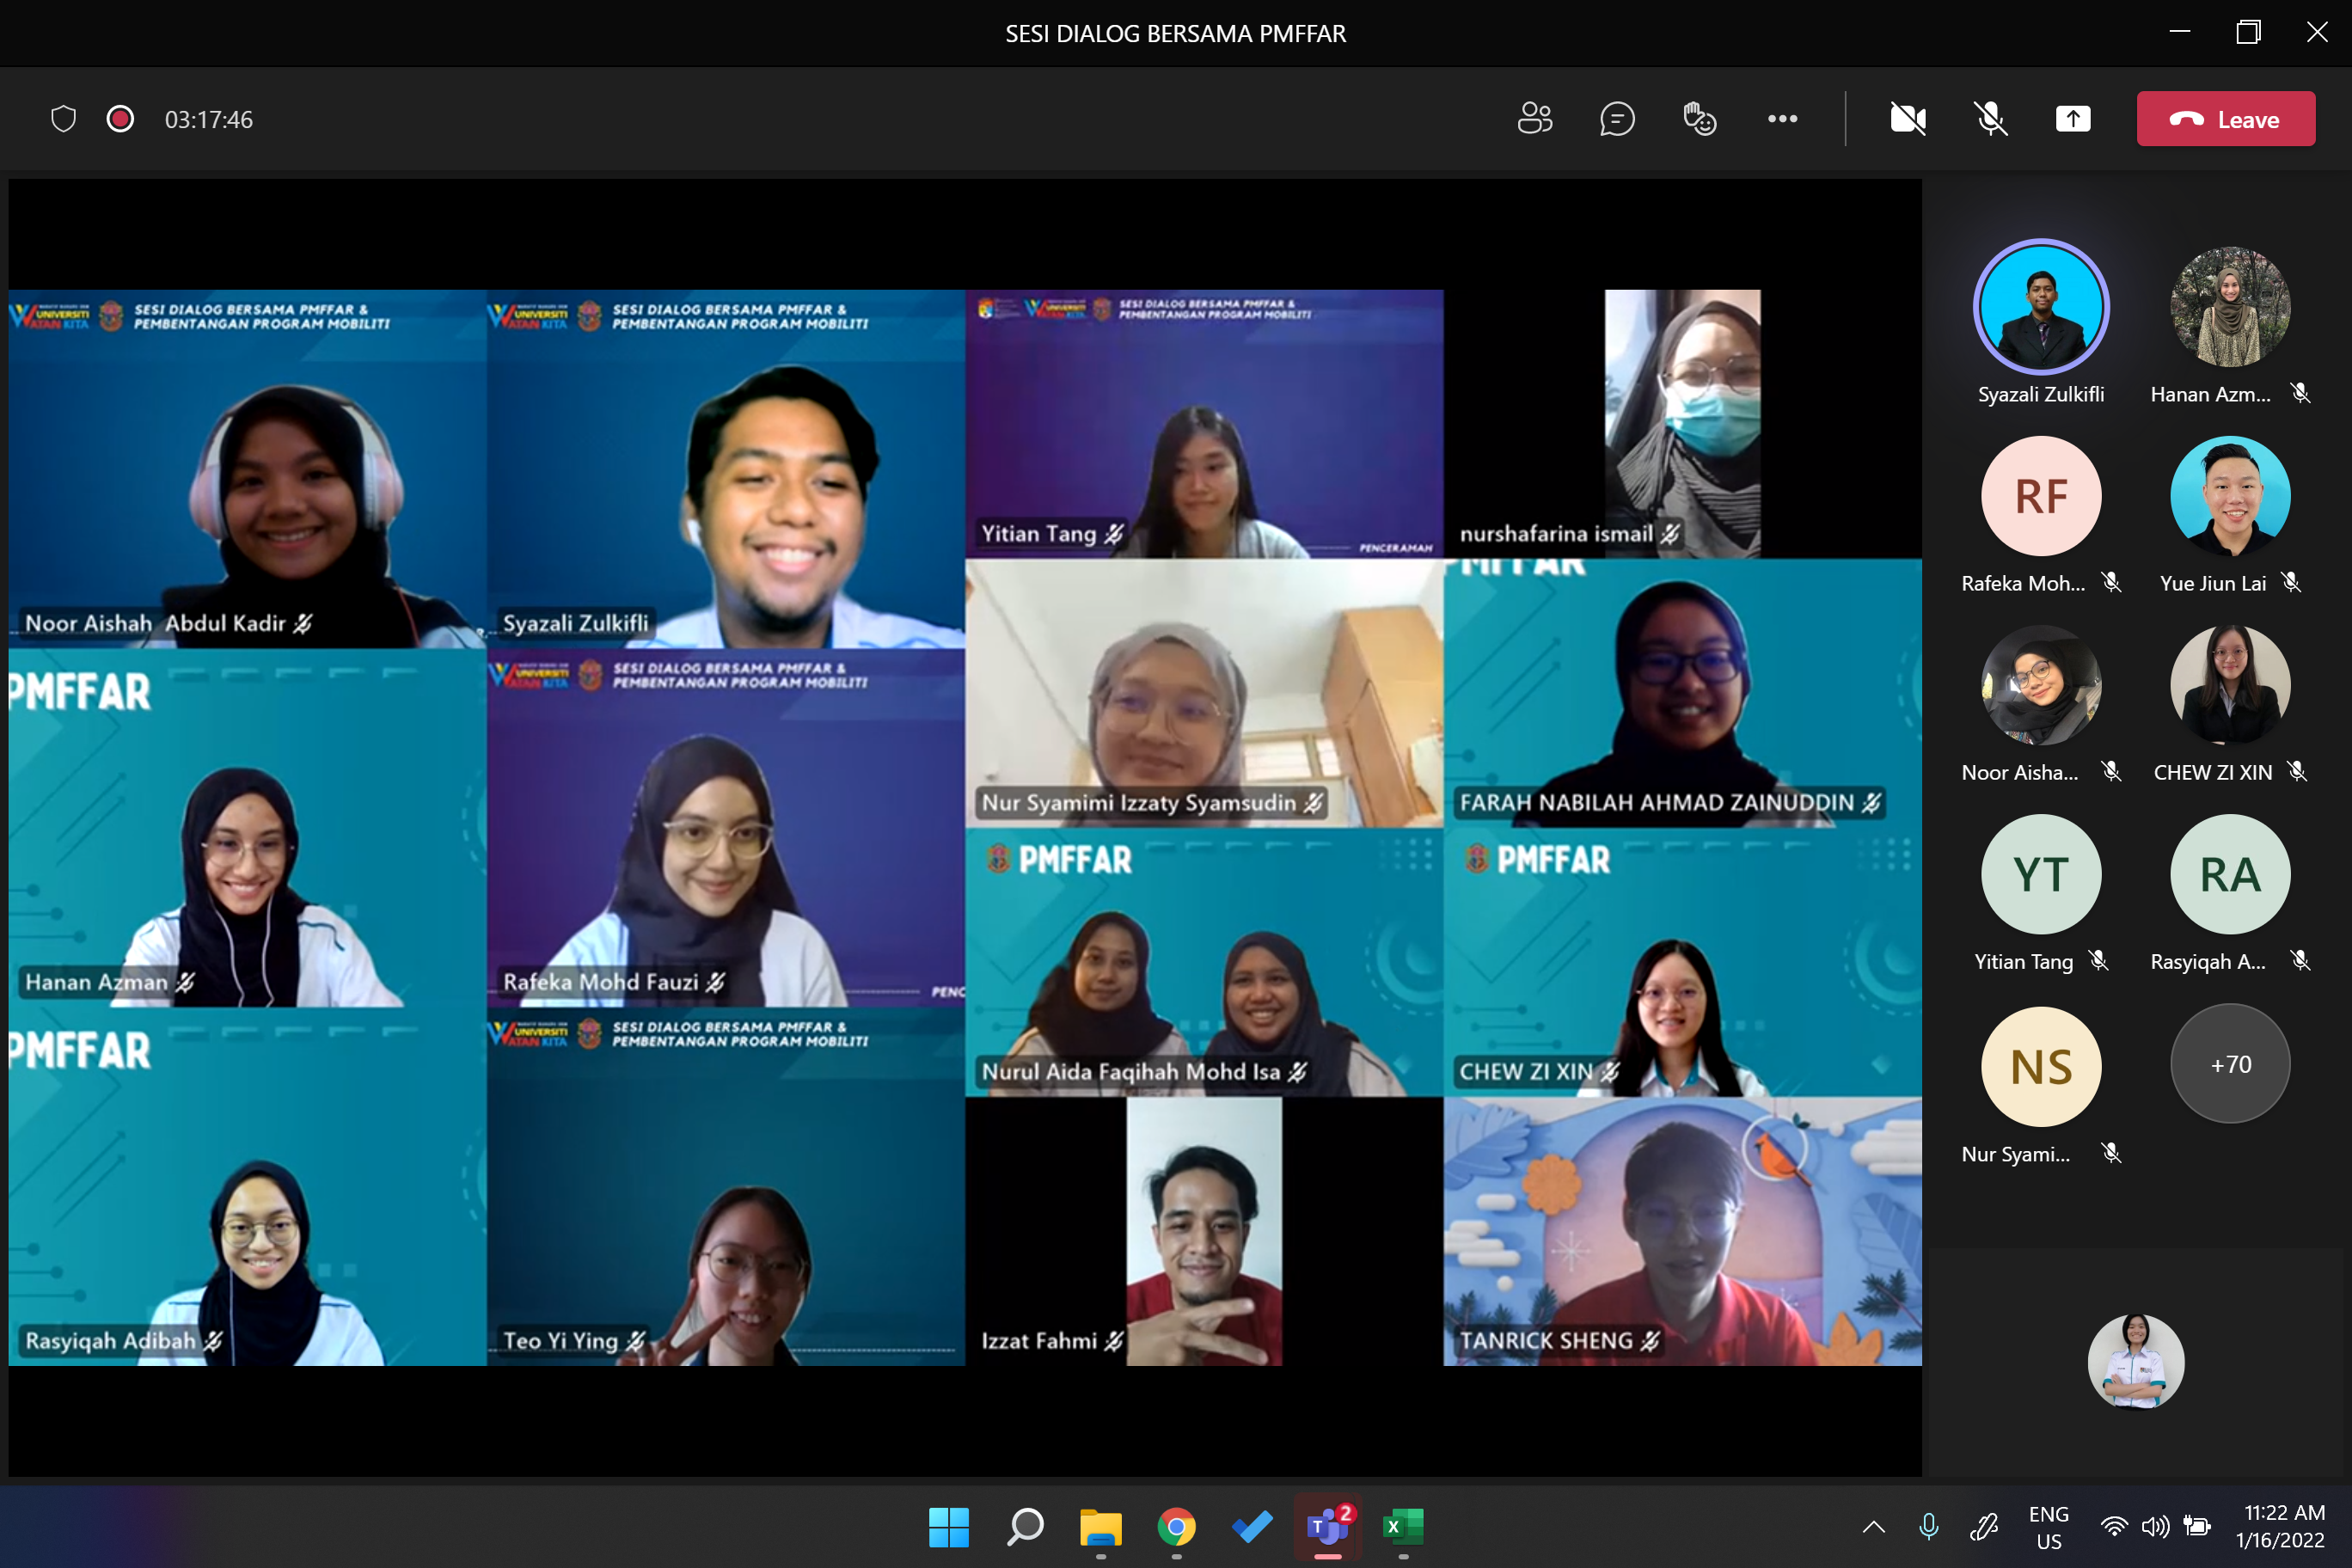
Task: Show hidden system tray icons
Action: pos(1873,1526)
